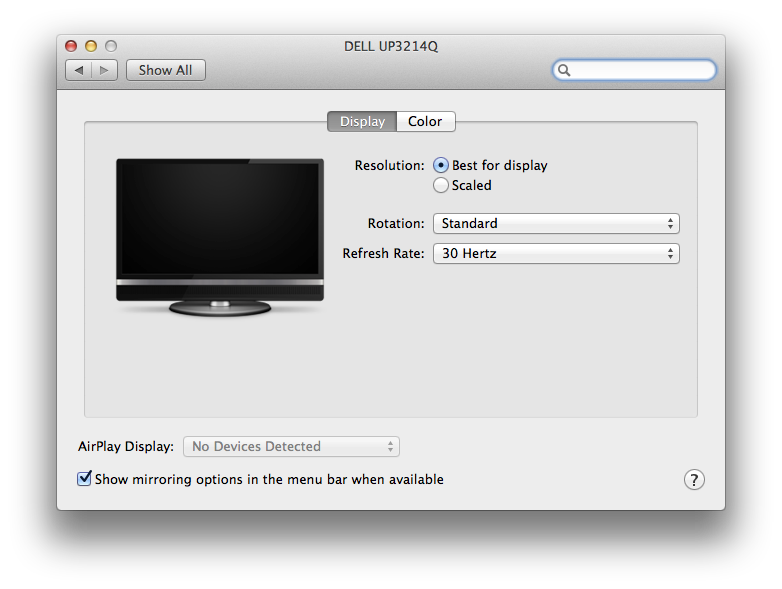Close the DELL UP3214Q window
This screenshot has height=589, width=782.
(x=71, y=46)
